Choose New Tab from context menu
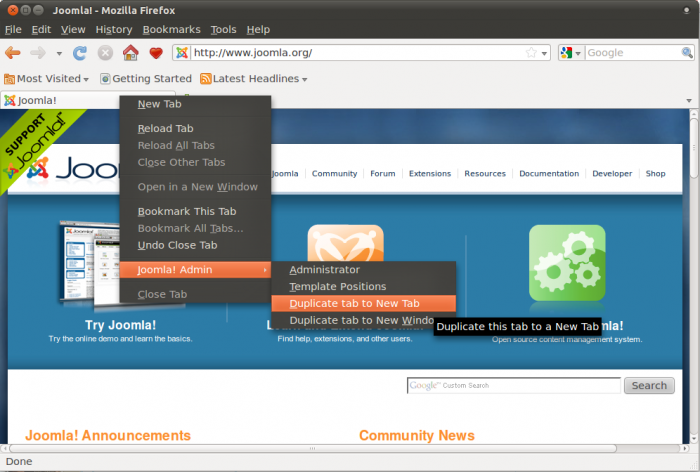Viewport: 700px width, 472px height. 195,104
